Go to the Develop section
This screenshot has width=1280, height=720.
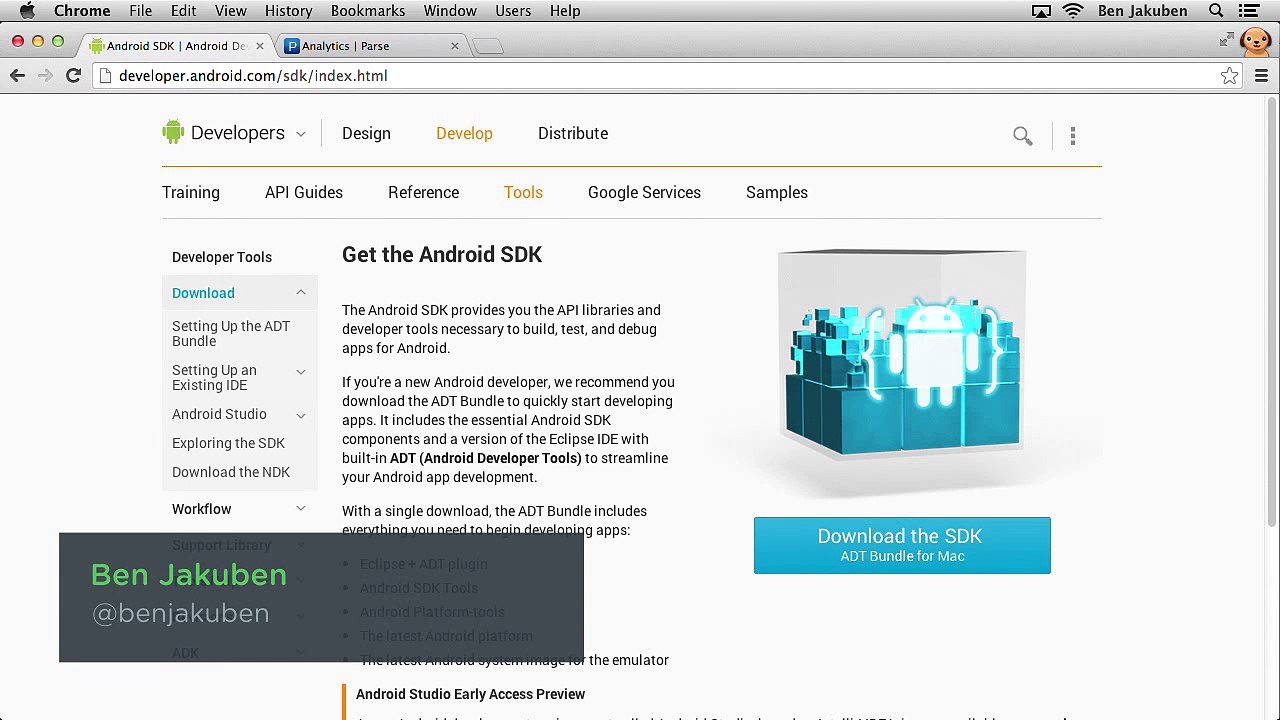pyautogui.click(x=464, y=133)
